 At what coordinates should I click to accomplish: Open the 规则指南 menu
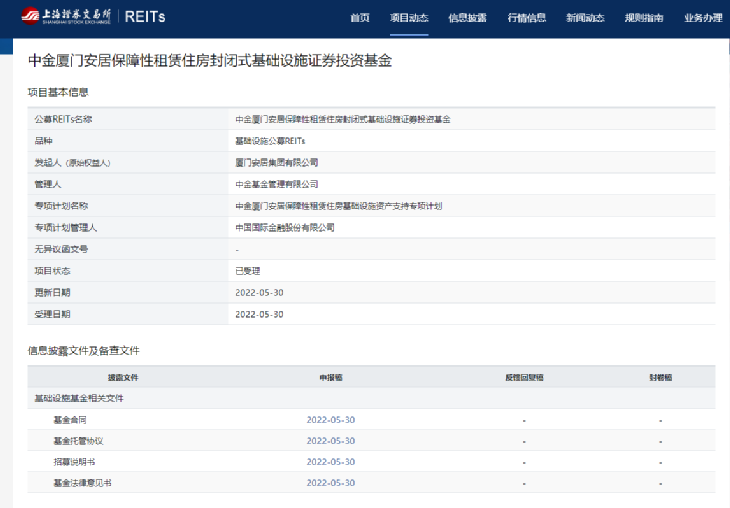click(x=644, y=18)
